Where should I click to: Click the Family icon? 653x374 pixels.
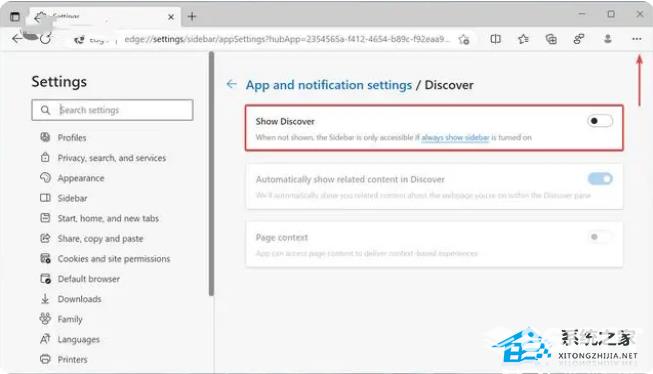point(45,319)
